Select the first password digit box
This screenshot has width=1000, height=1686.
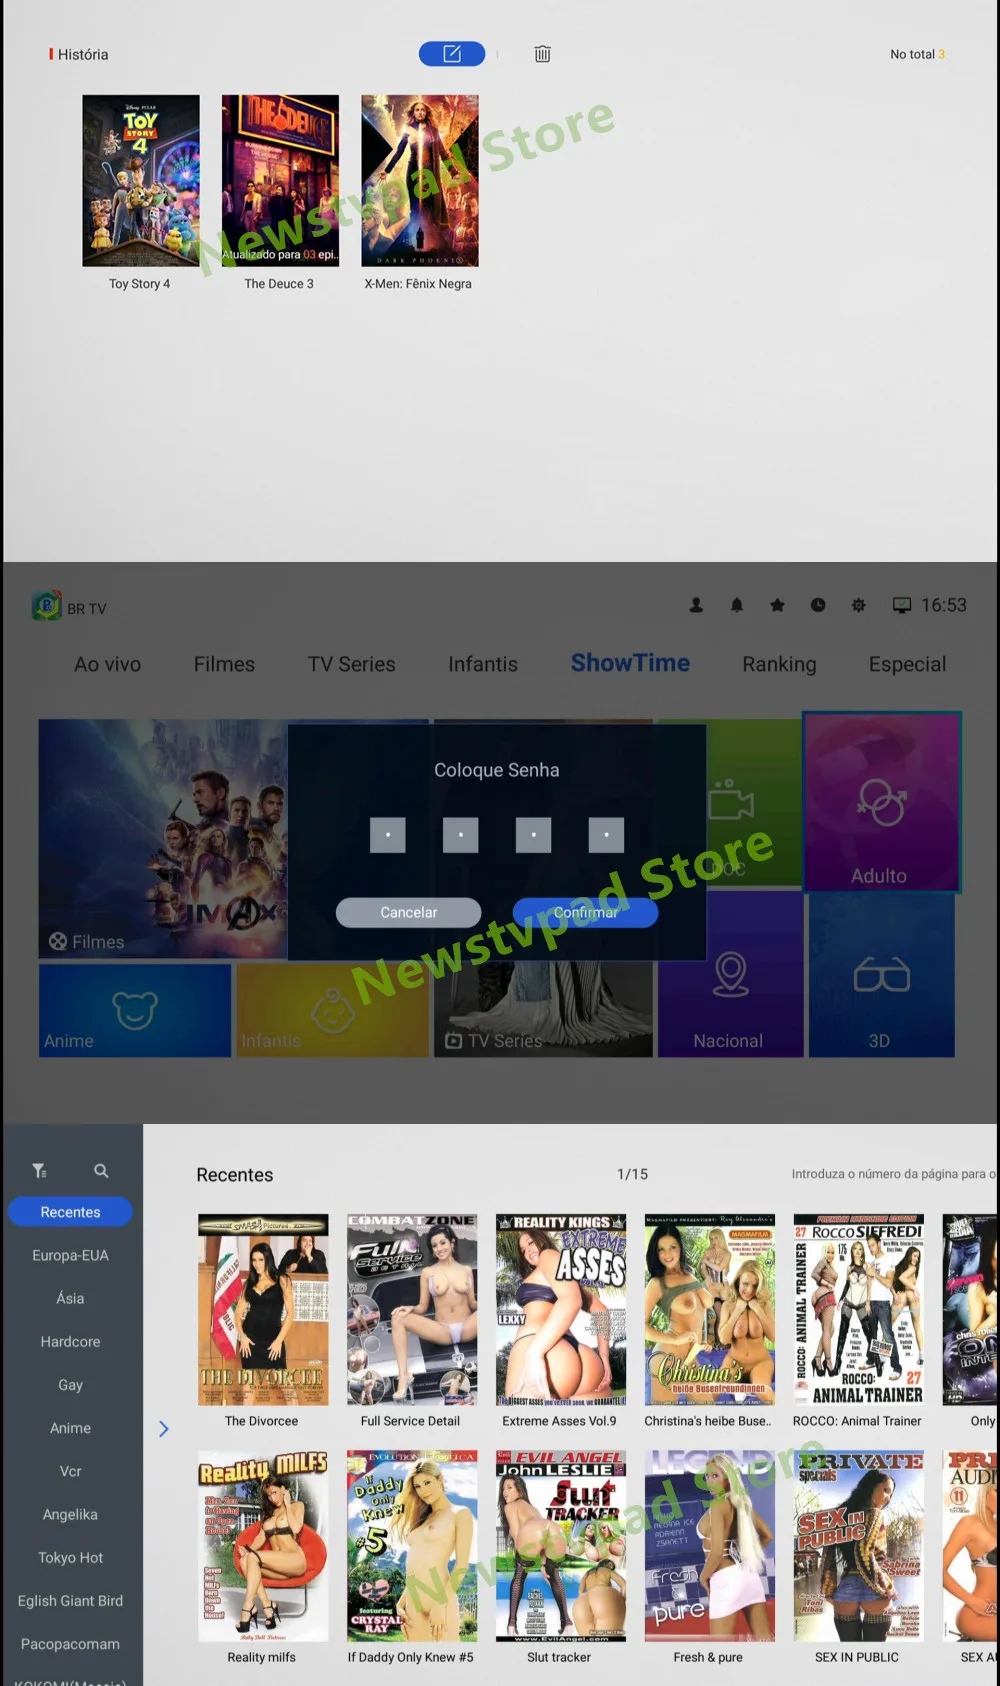point(388,835)
